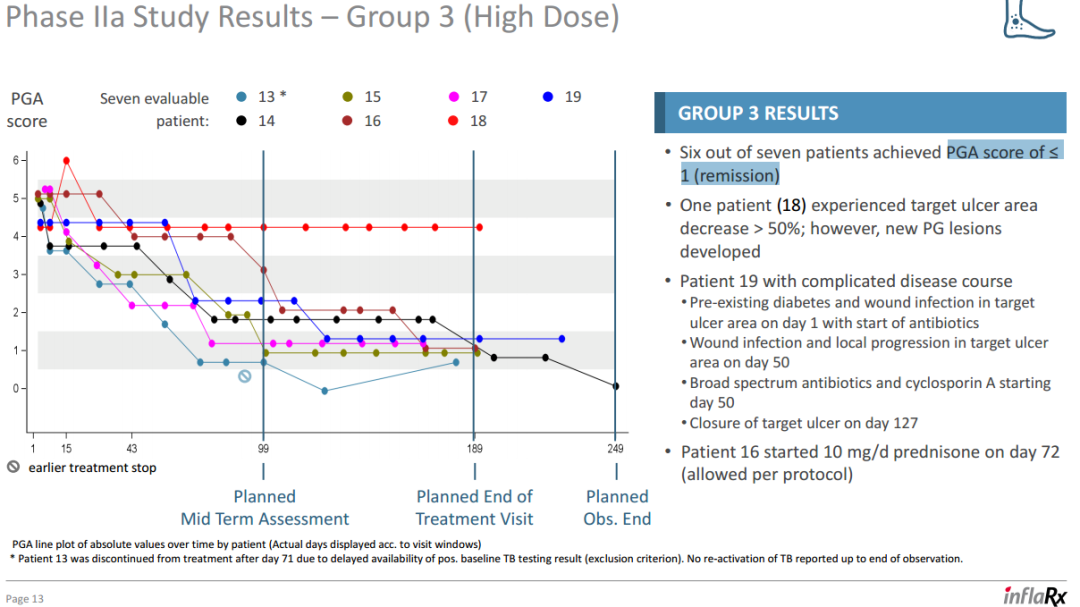This screenshot has width=1080, height=607.
Task: Select patient 15 olive legend dot
Action: (x=348, y=97)
